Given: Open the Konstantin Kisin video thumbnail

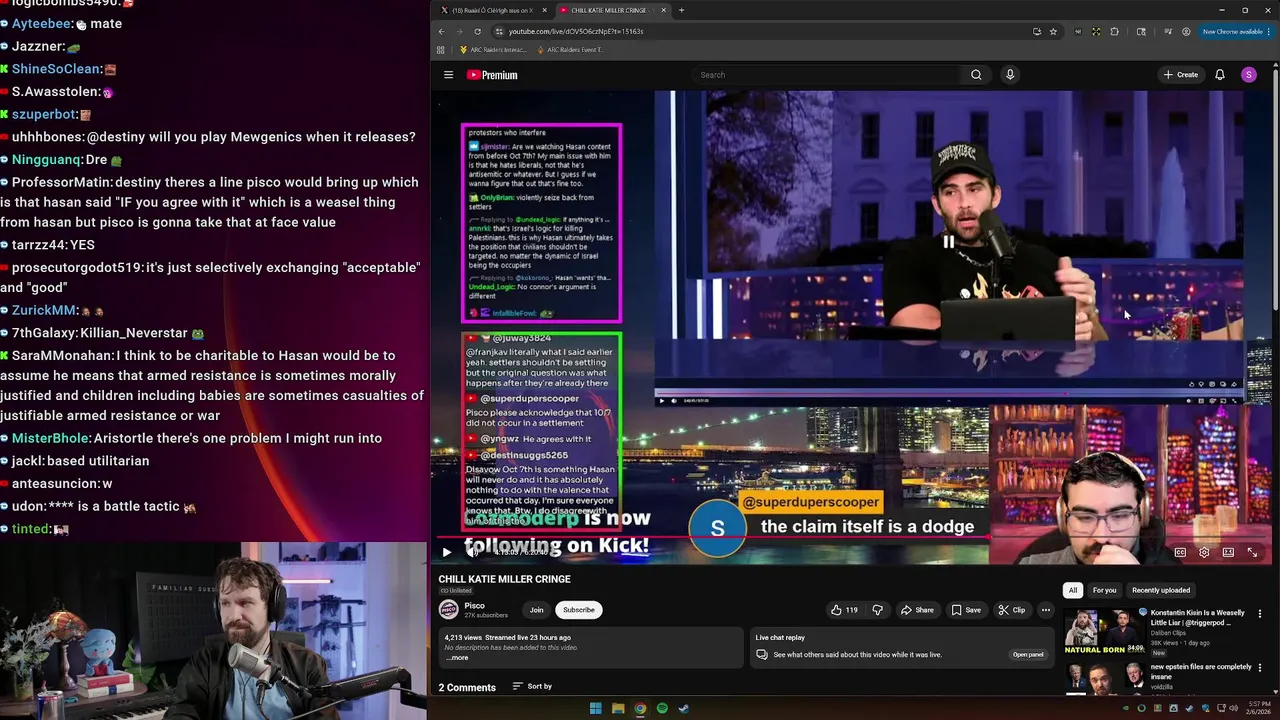Looking at the screenshot, I should (1105, 631).
